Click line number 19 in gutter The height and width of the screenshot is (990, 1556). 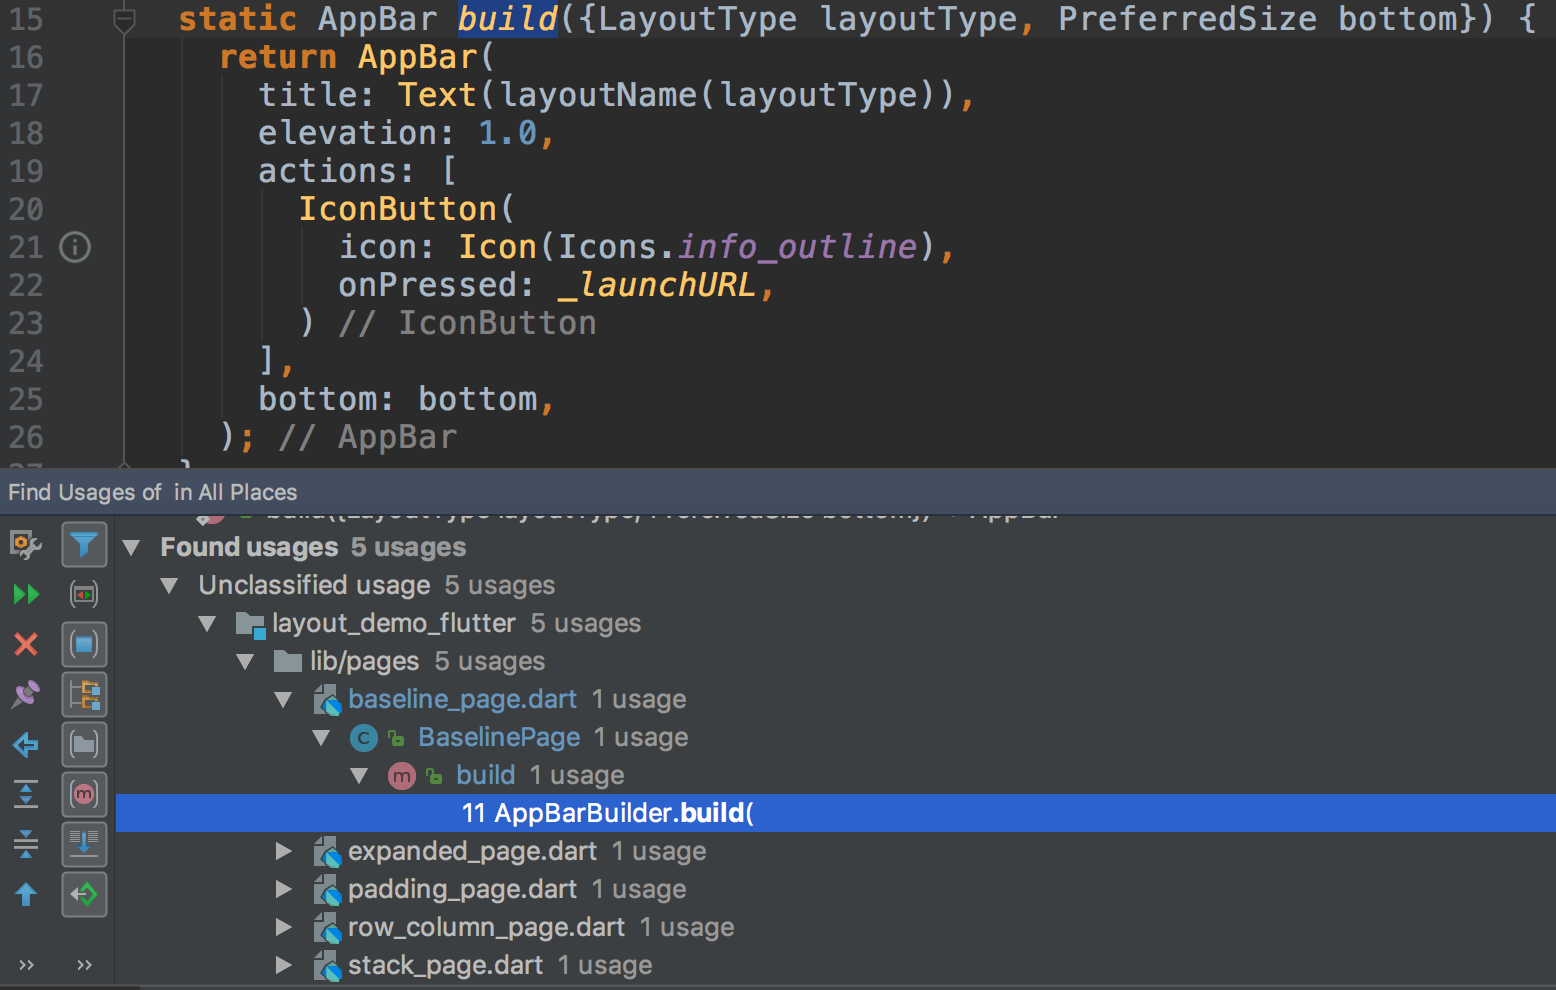(26, 171)
